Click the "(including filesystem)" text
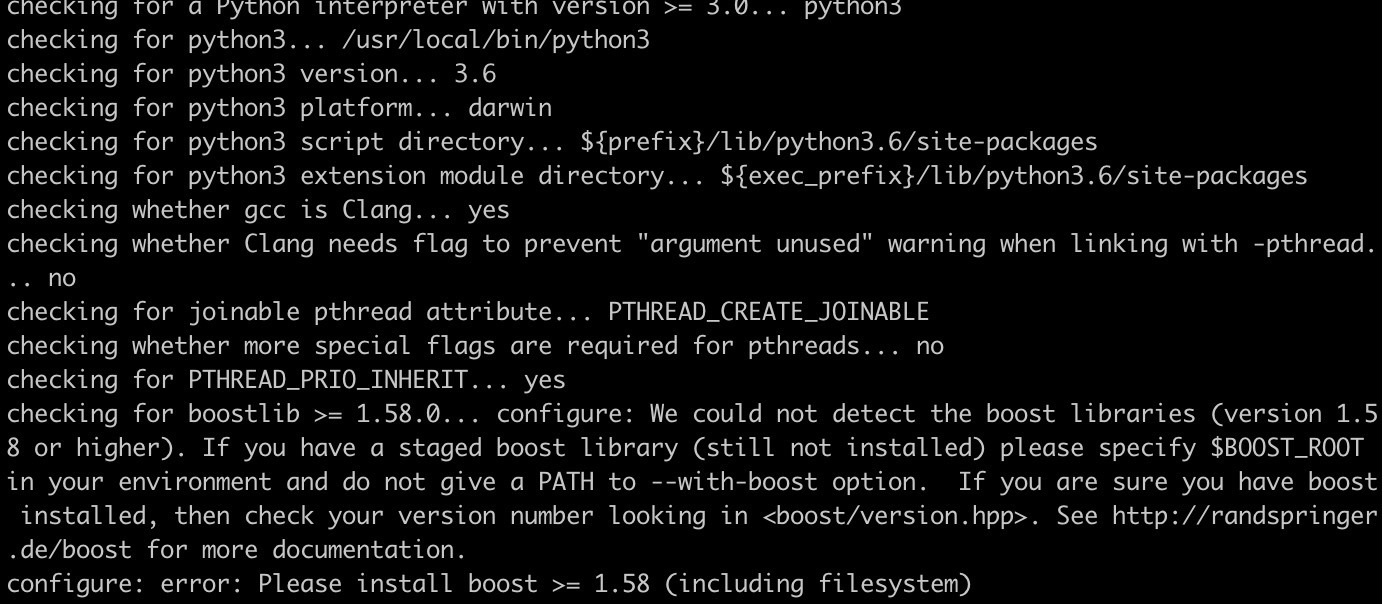The height and width of the screenshot is (604, 1385). coord(818,584)
